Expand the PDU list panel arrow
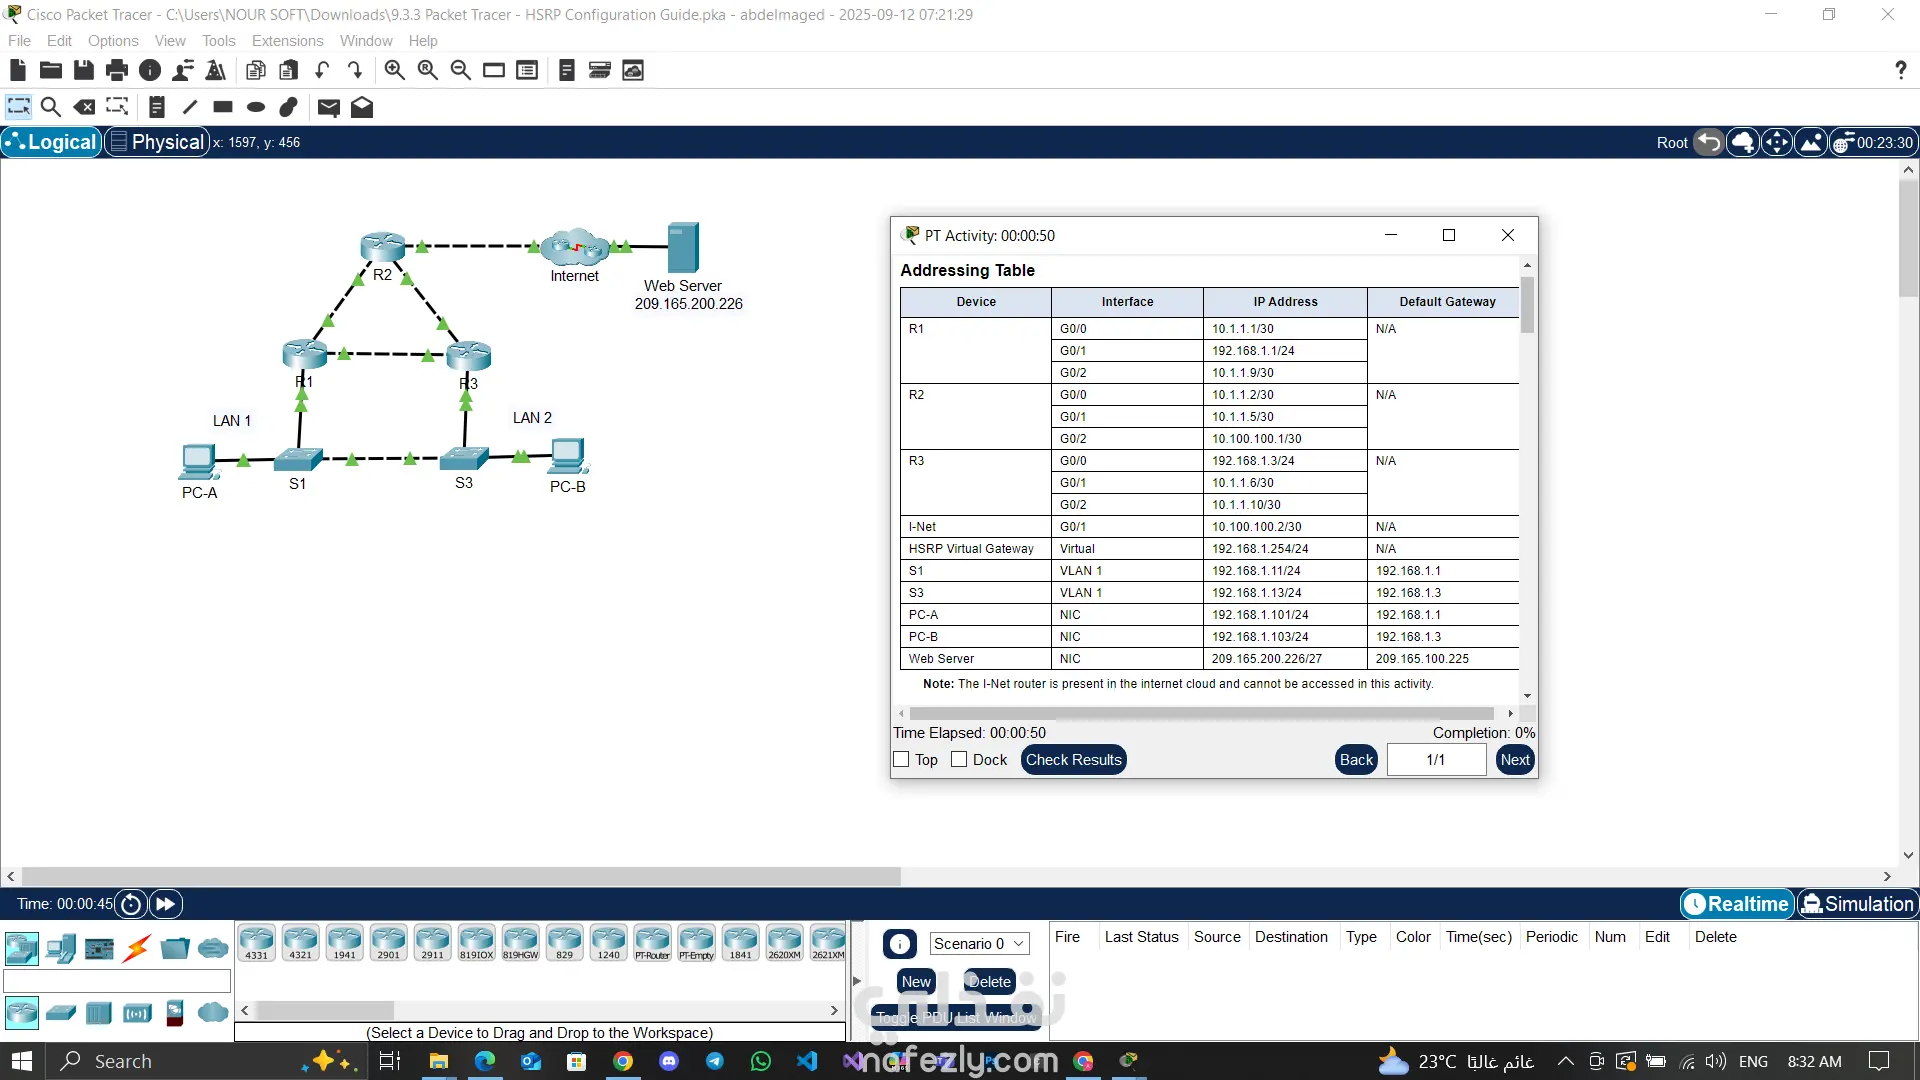Screen dimensions: 1920x1080 pos(856,981)
